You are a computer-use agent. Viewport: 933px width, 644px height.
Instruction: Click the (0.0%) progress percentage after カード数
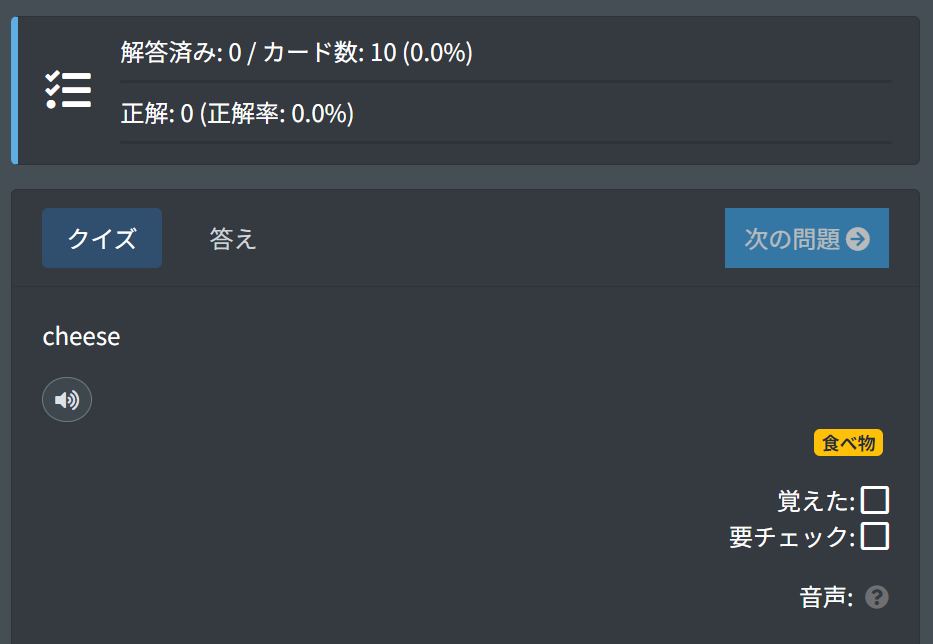click(437, 52)
